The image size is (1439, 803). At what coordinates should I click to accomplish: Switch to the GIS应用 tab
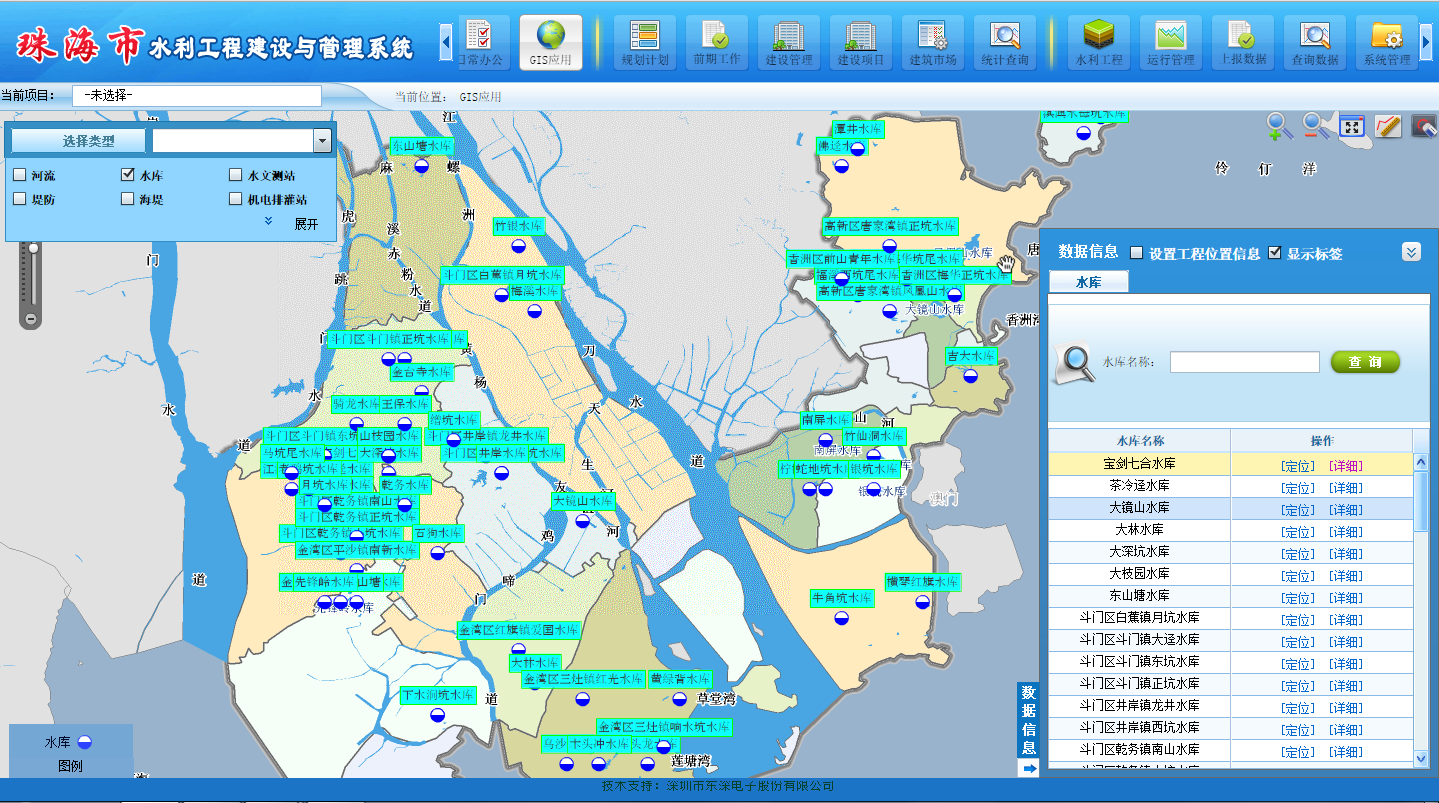(x=551, y=43)
